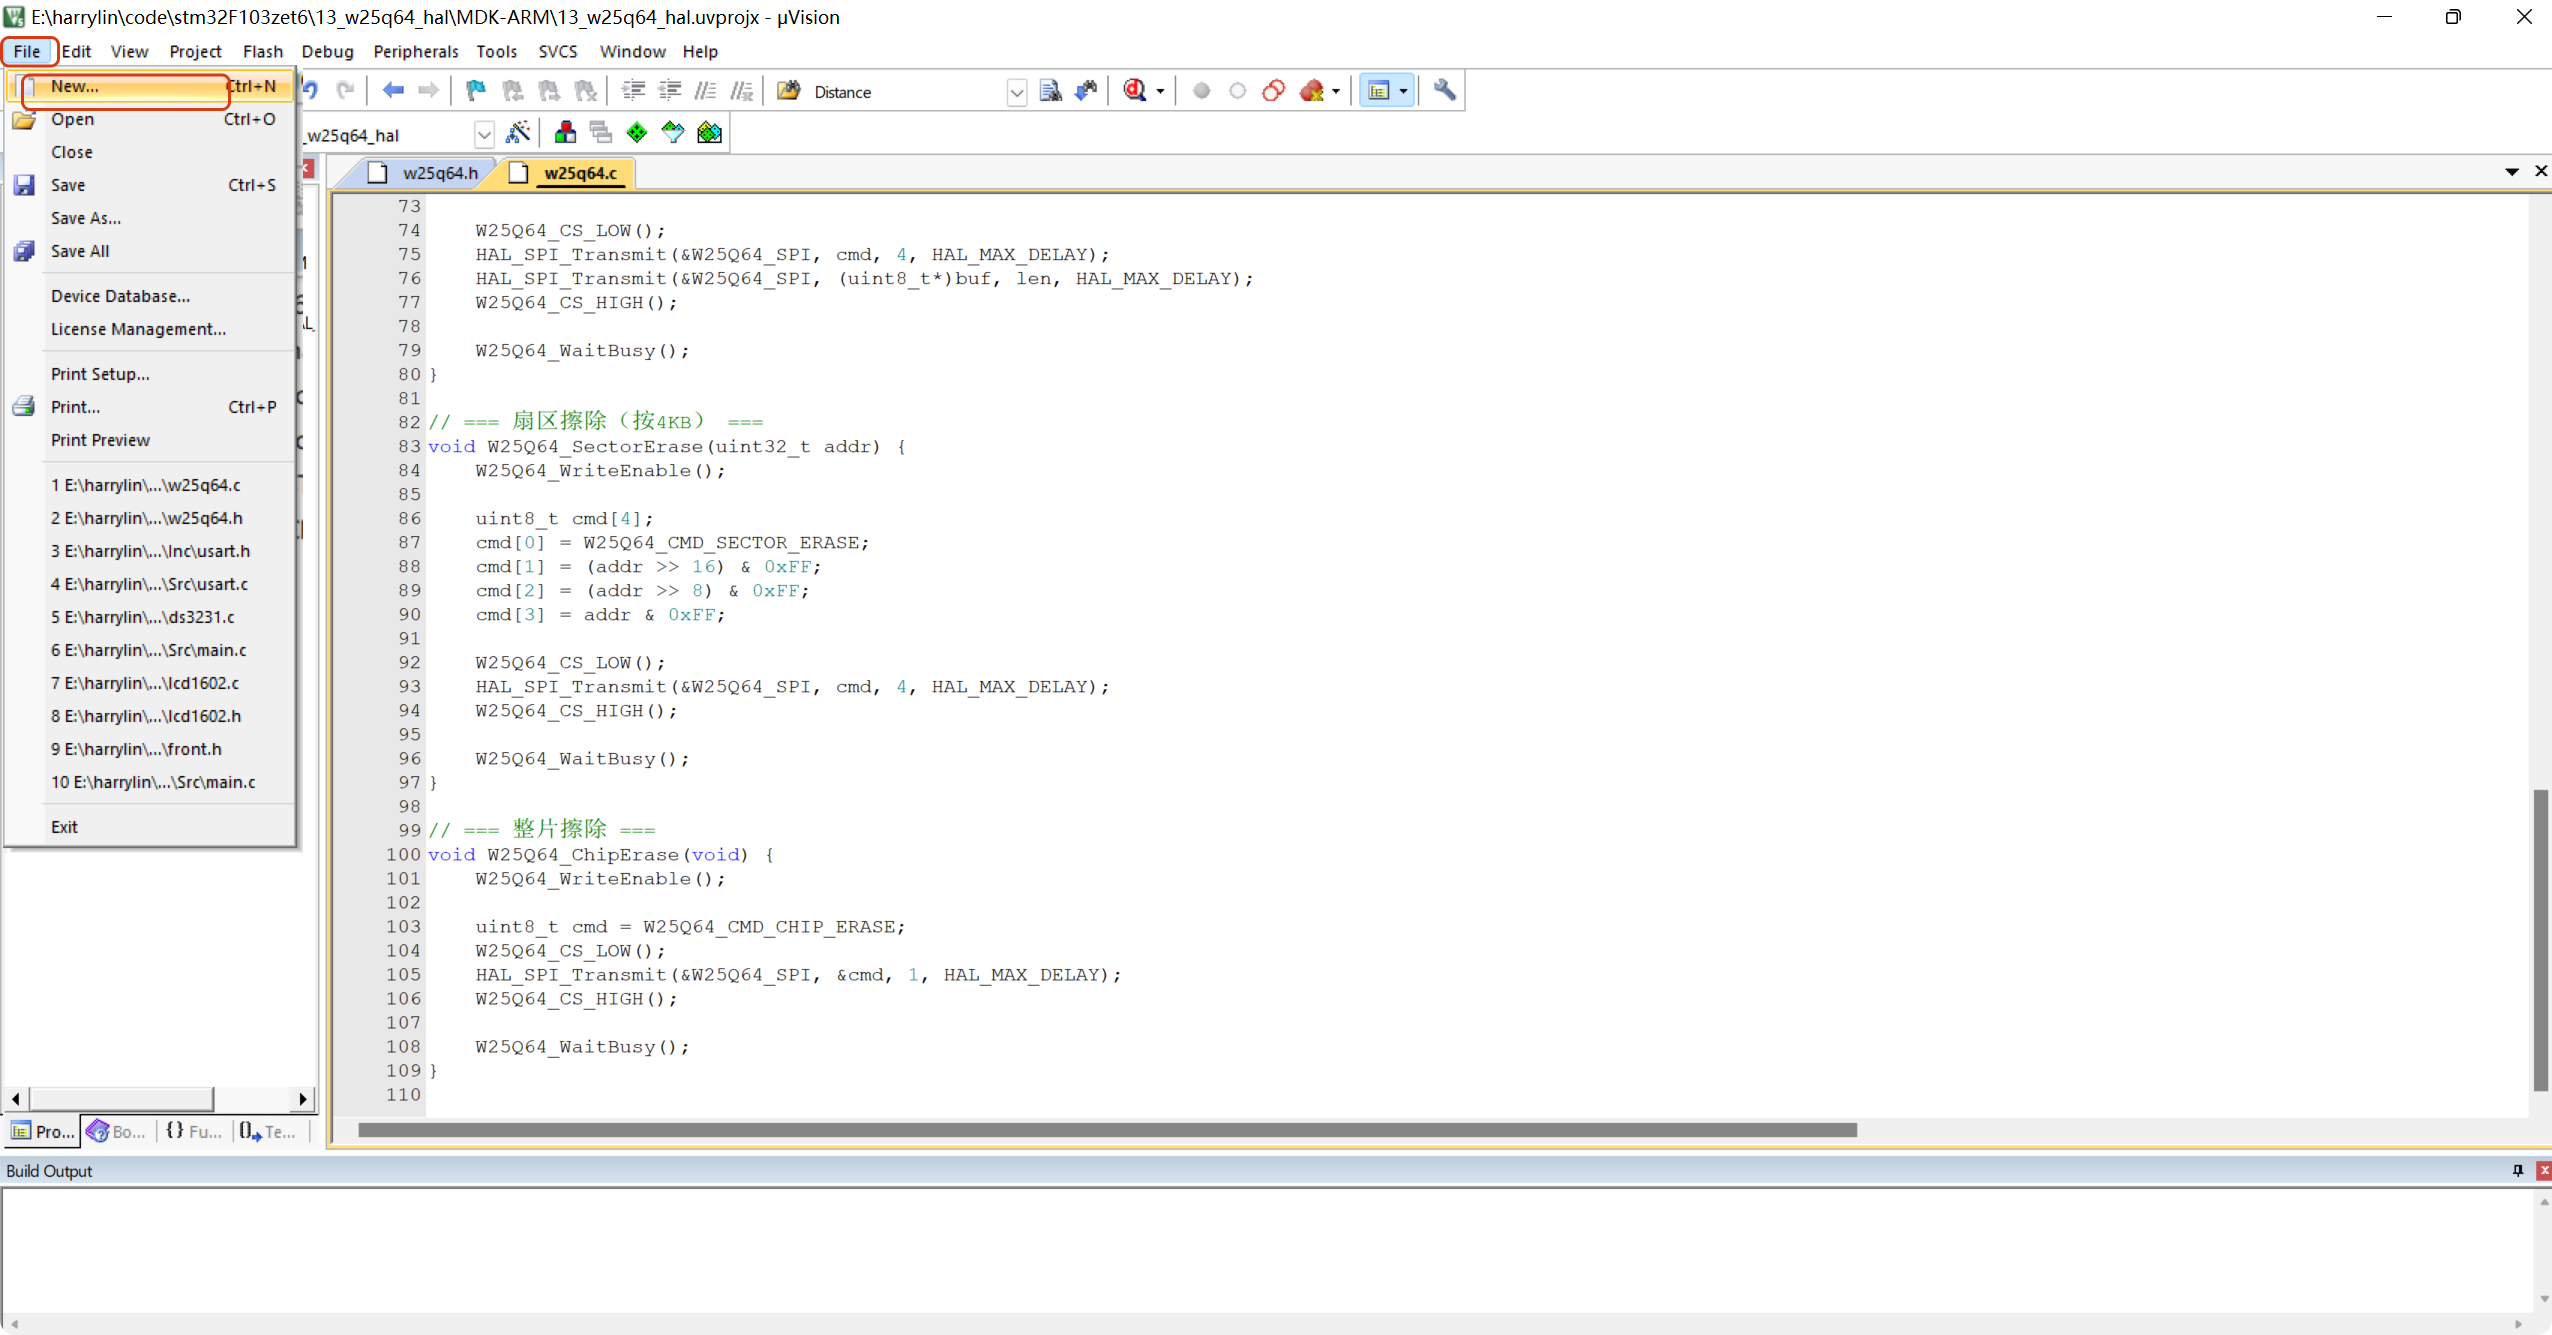Open the editor tab list dropdown arrow
The height and width of the screenshot is (1335, 2552).
point(2511,172)
